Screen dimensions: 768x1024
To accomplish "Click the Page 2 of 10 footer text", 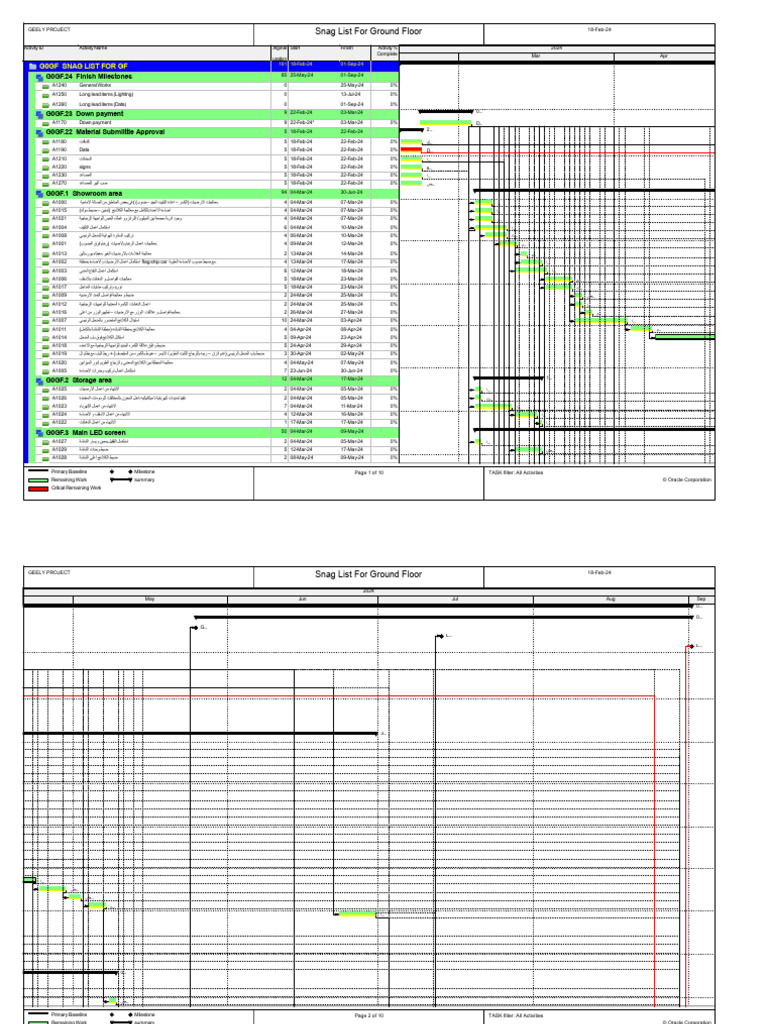I will (369, 1016).
